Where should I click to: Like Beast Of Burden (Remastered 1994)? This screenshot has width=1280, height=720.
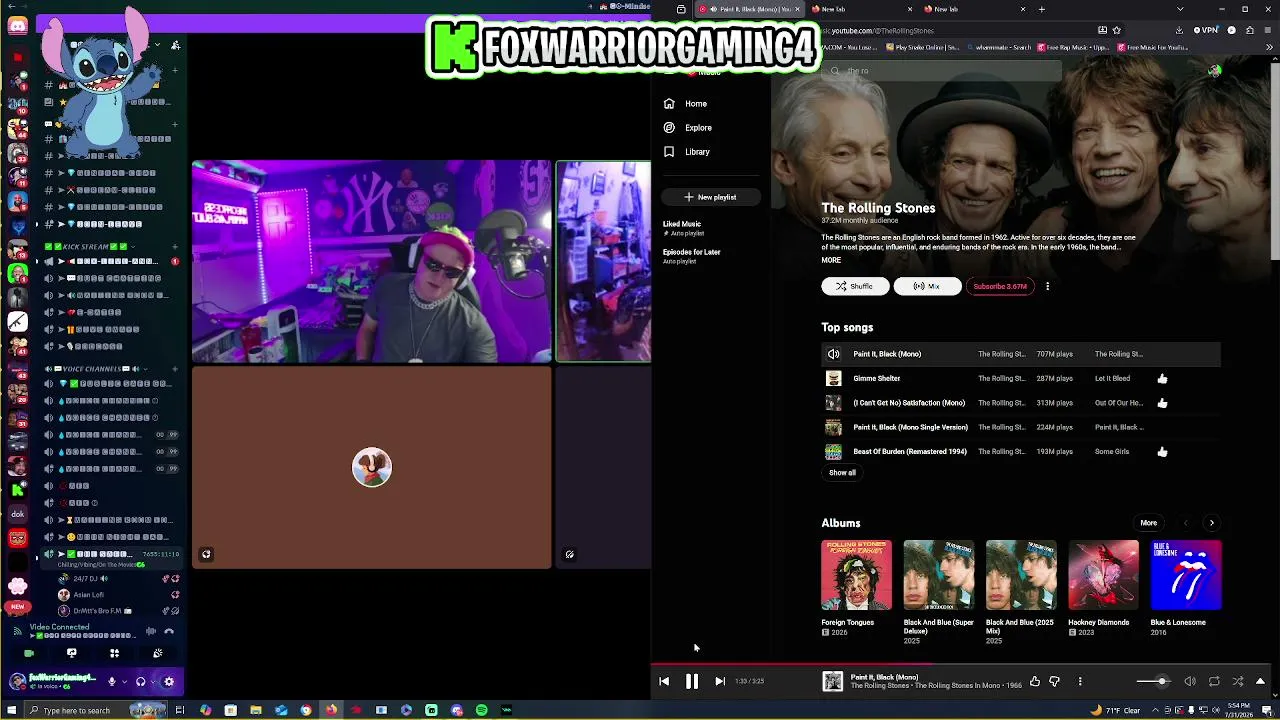pos(1162,452)
